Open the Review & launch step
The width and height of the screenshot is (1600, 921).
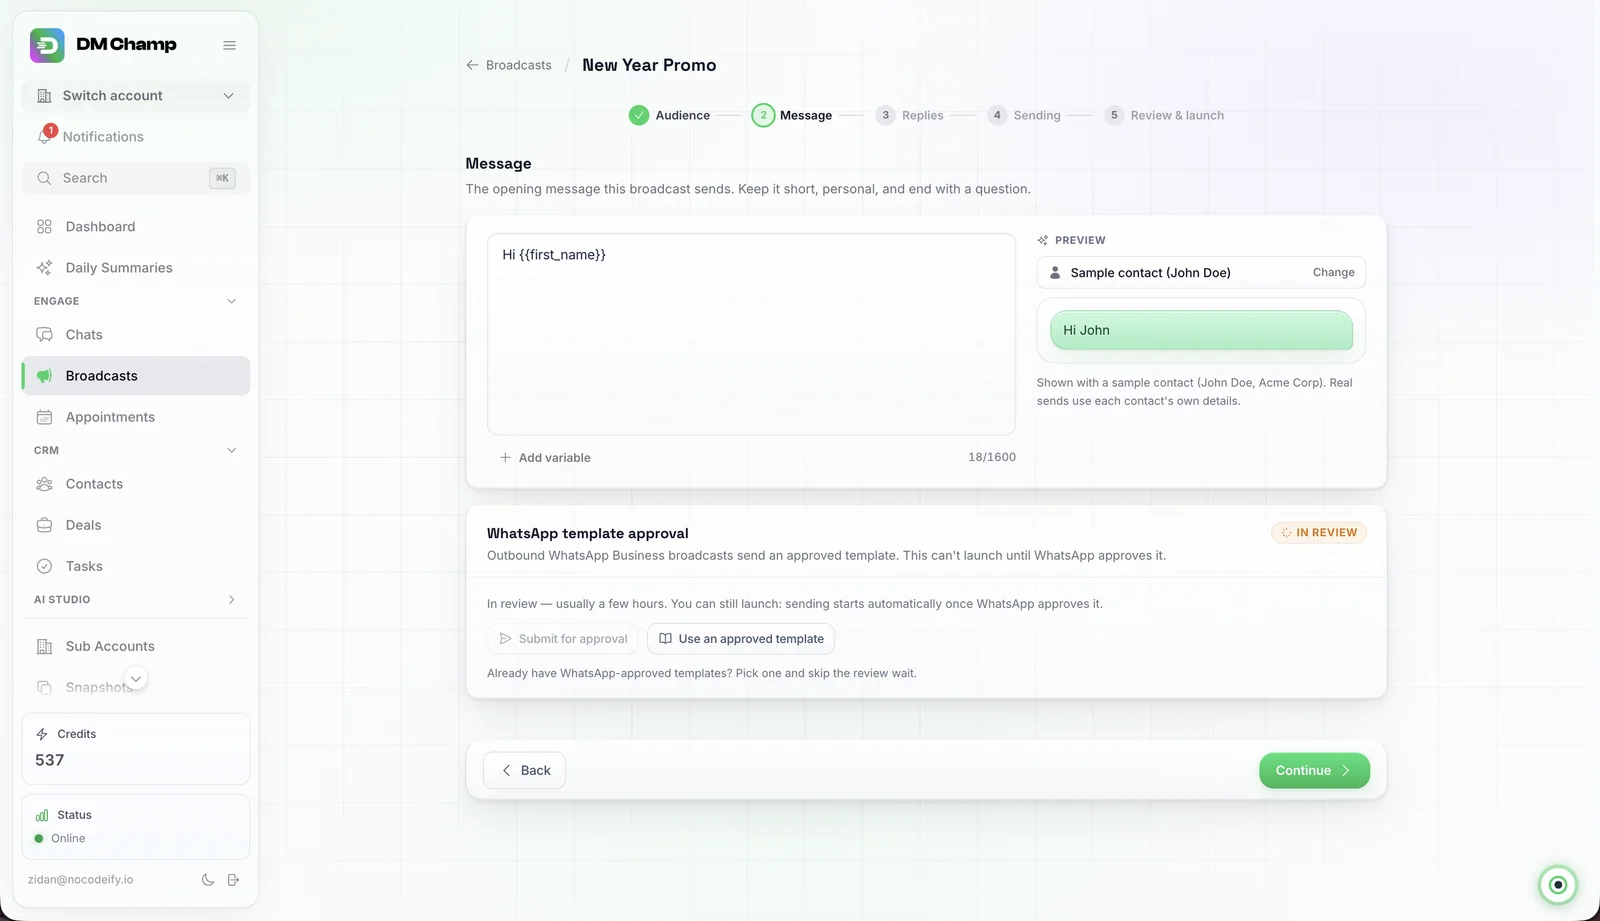[x=1164, y=115]
